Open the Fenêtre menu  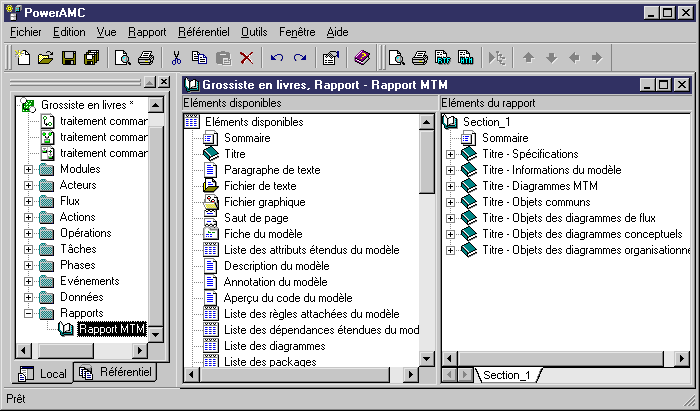297,32
